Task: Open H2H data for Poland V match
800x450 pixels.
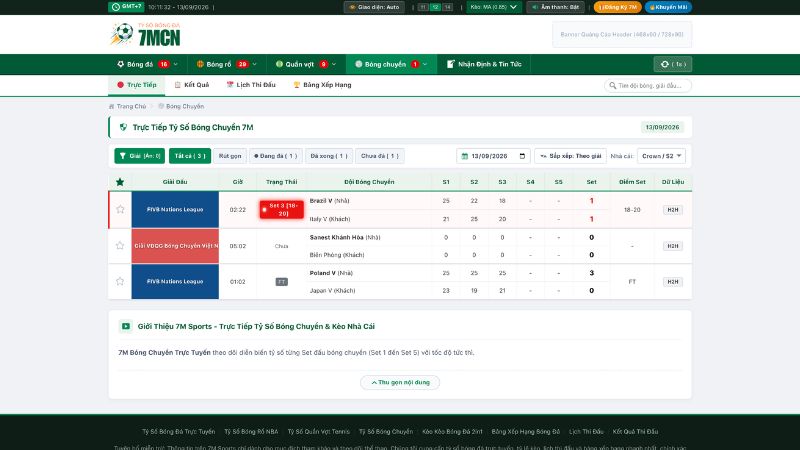Action: coord(672,282)
